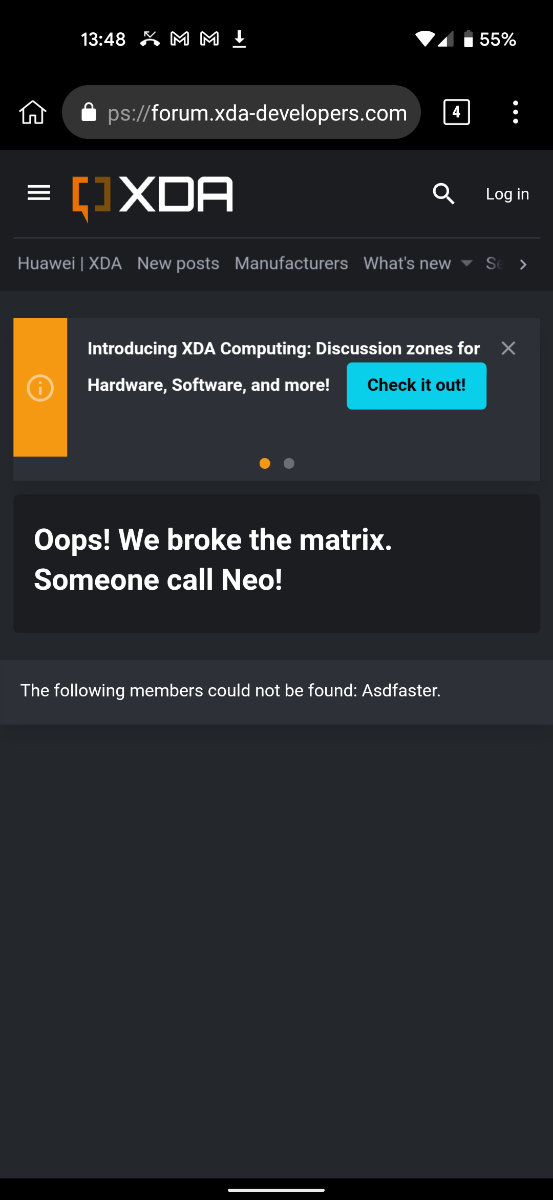Open the browser three-dot overflow menu
The height and width of the screenshot is (1200, 553).
pos(515,112)
